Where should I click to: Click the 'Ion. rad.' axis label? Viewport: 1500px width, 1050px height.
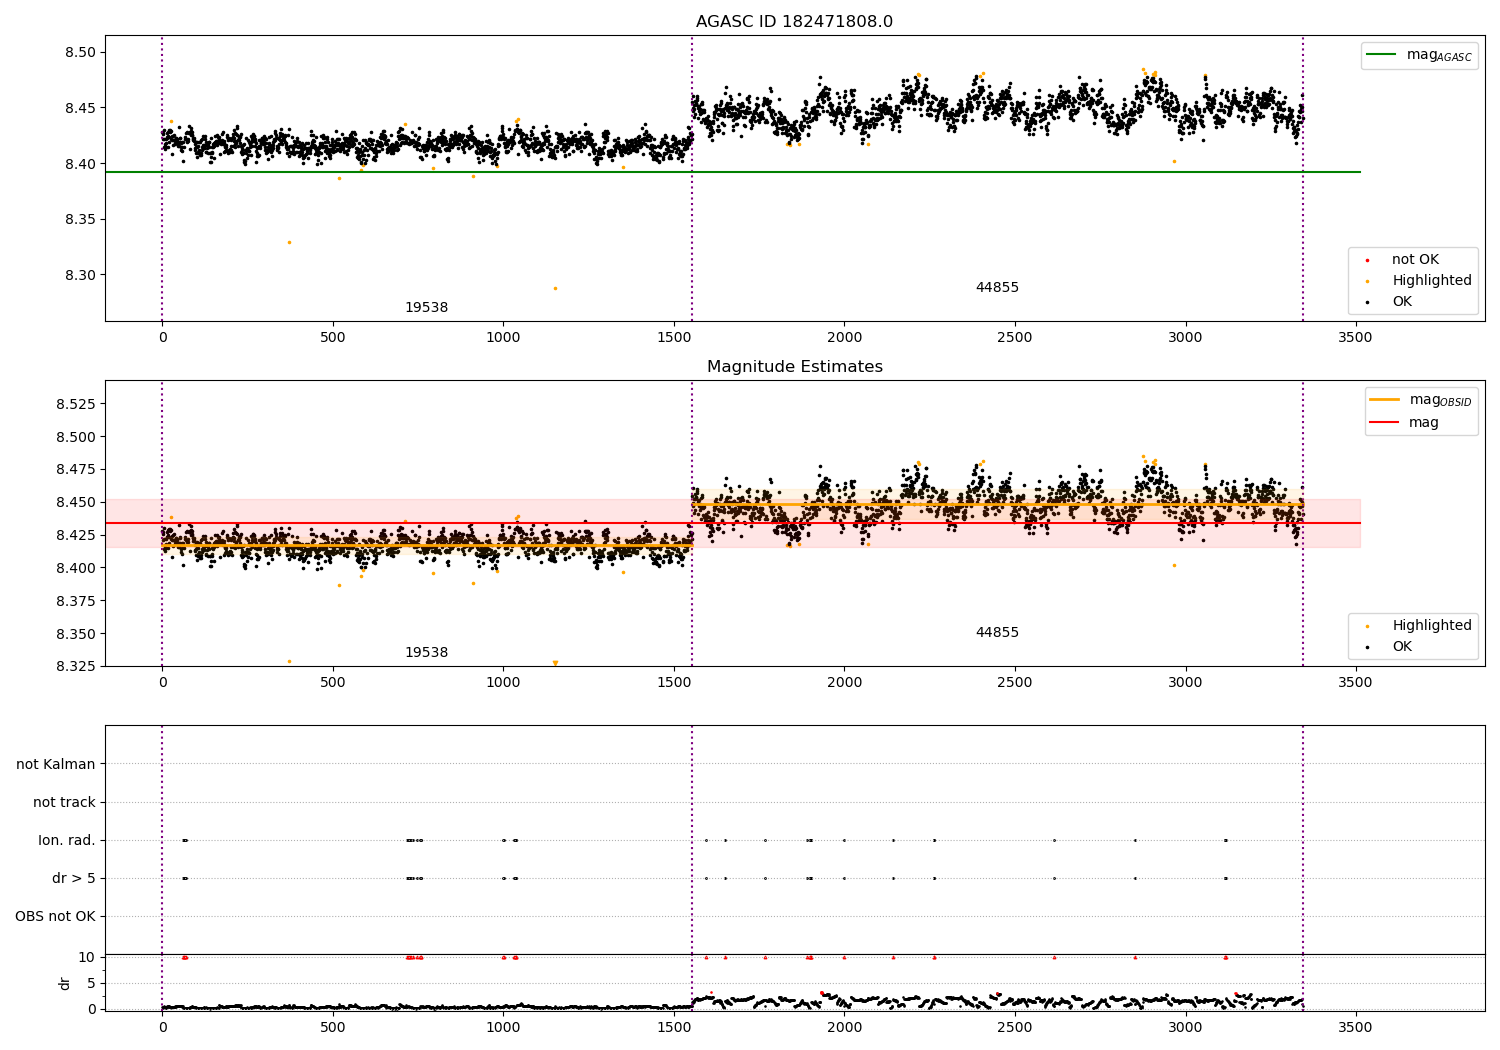tap(67, 840)
